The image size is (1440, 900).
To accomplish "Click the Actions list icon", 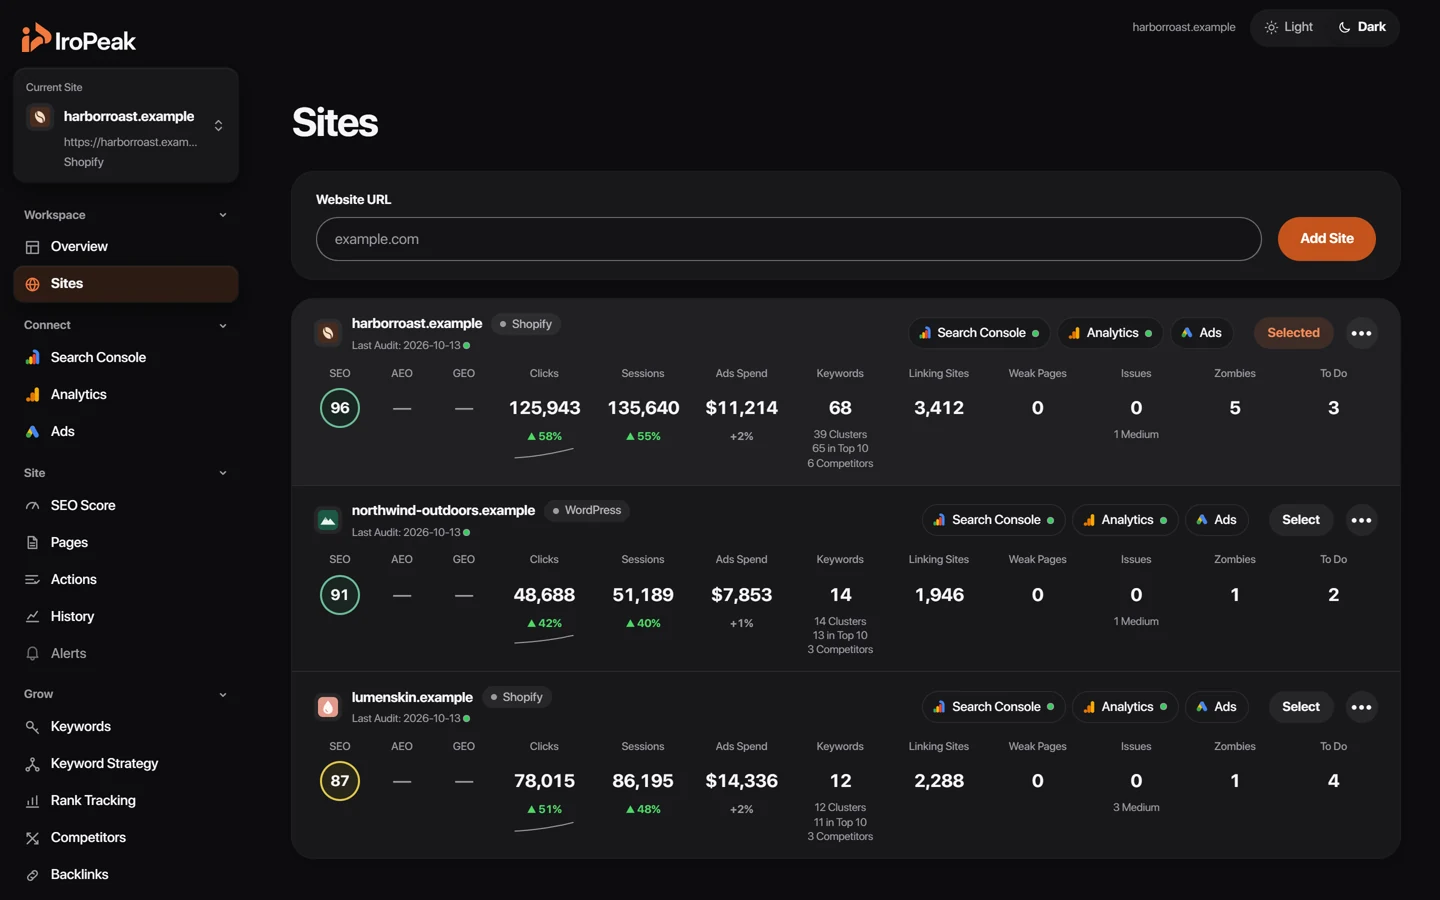I will (x=32, y=580).
